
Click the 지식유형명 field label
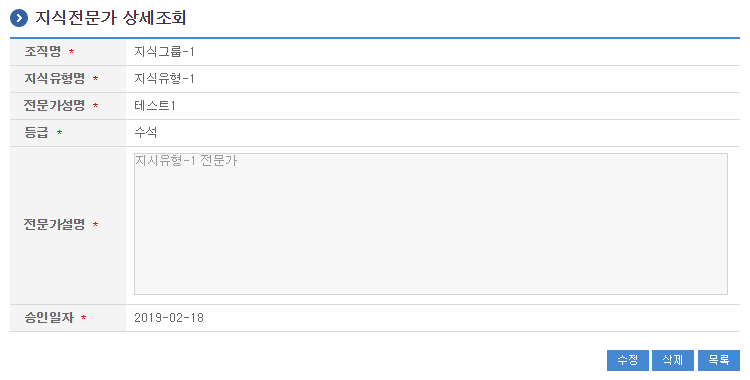pyautogui.click(x=55, y=78)
